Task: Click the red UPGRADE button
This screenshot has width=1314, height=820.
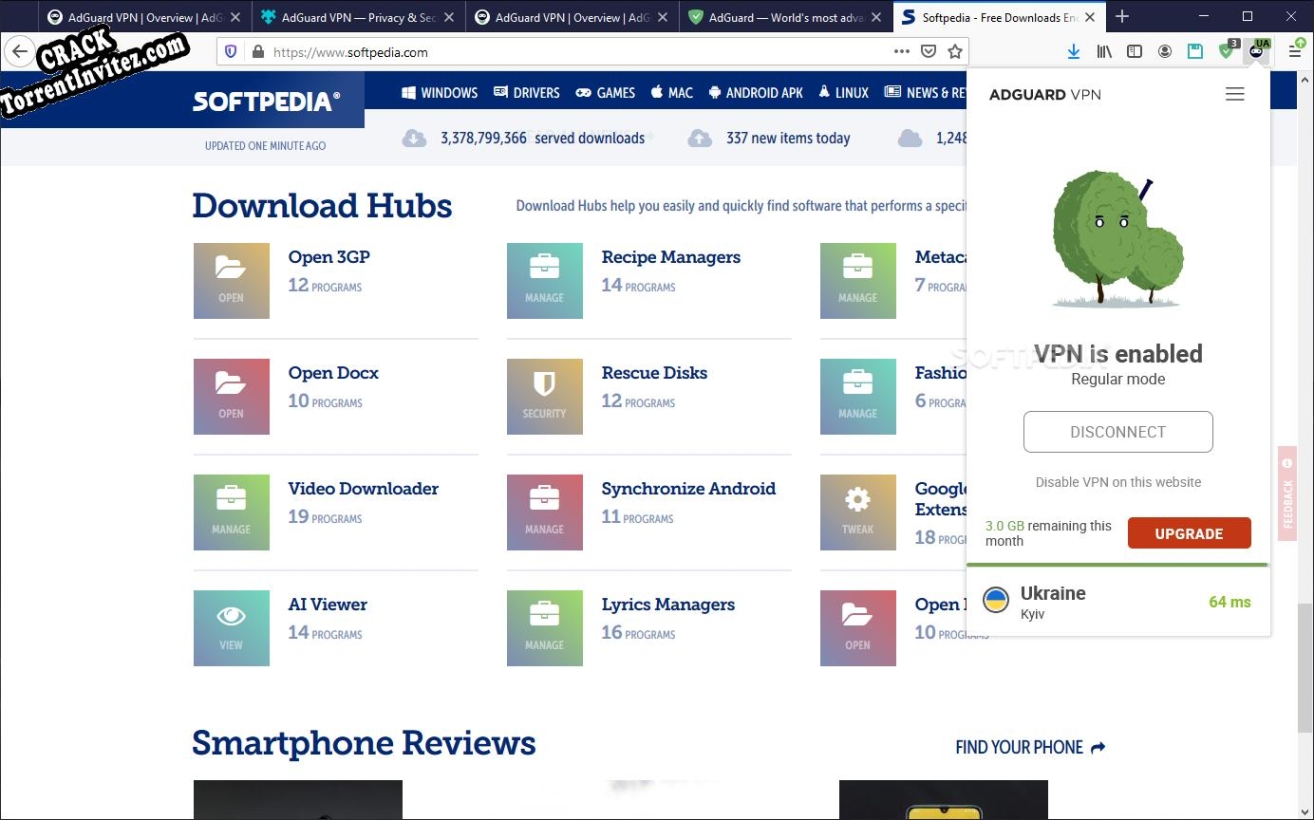Action: 1189,533
